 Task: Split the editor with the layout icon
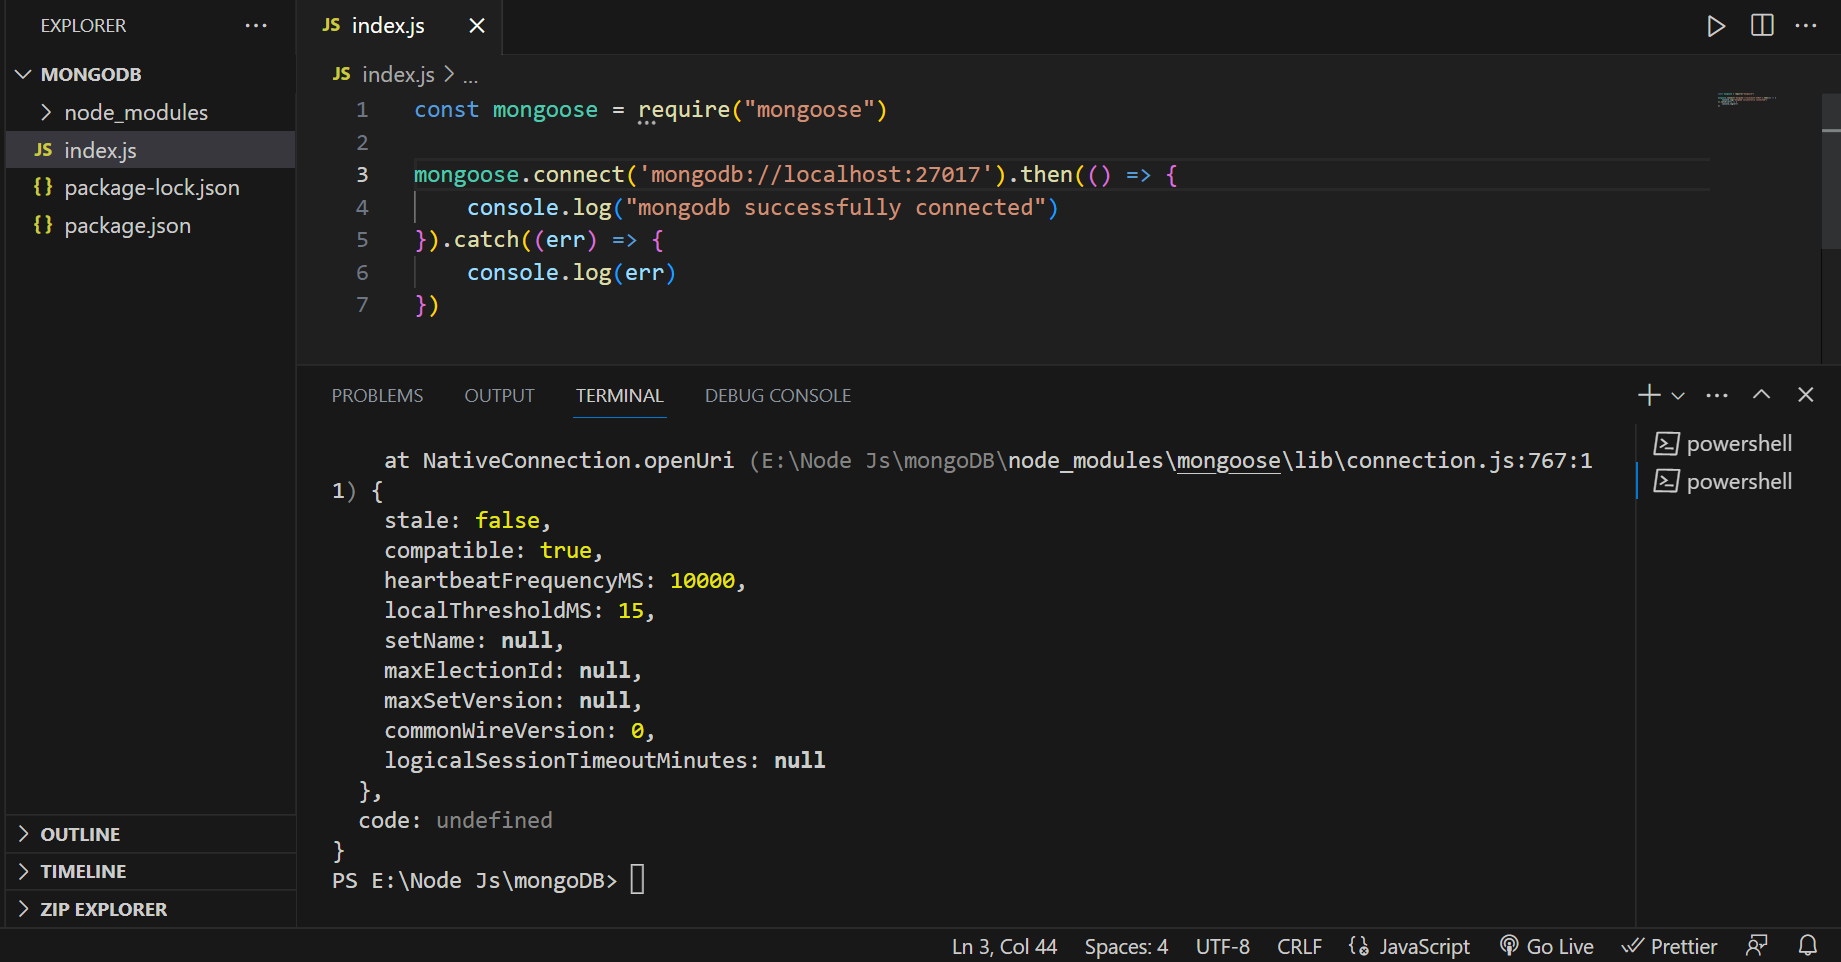pos(1762,26)
